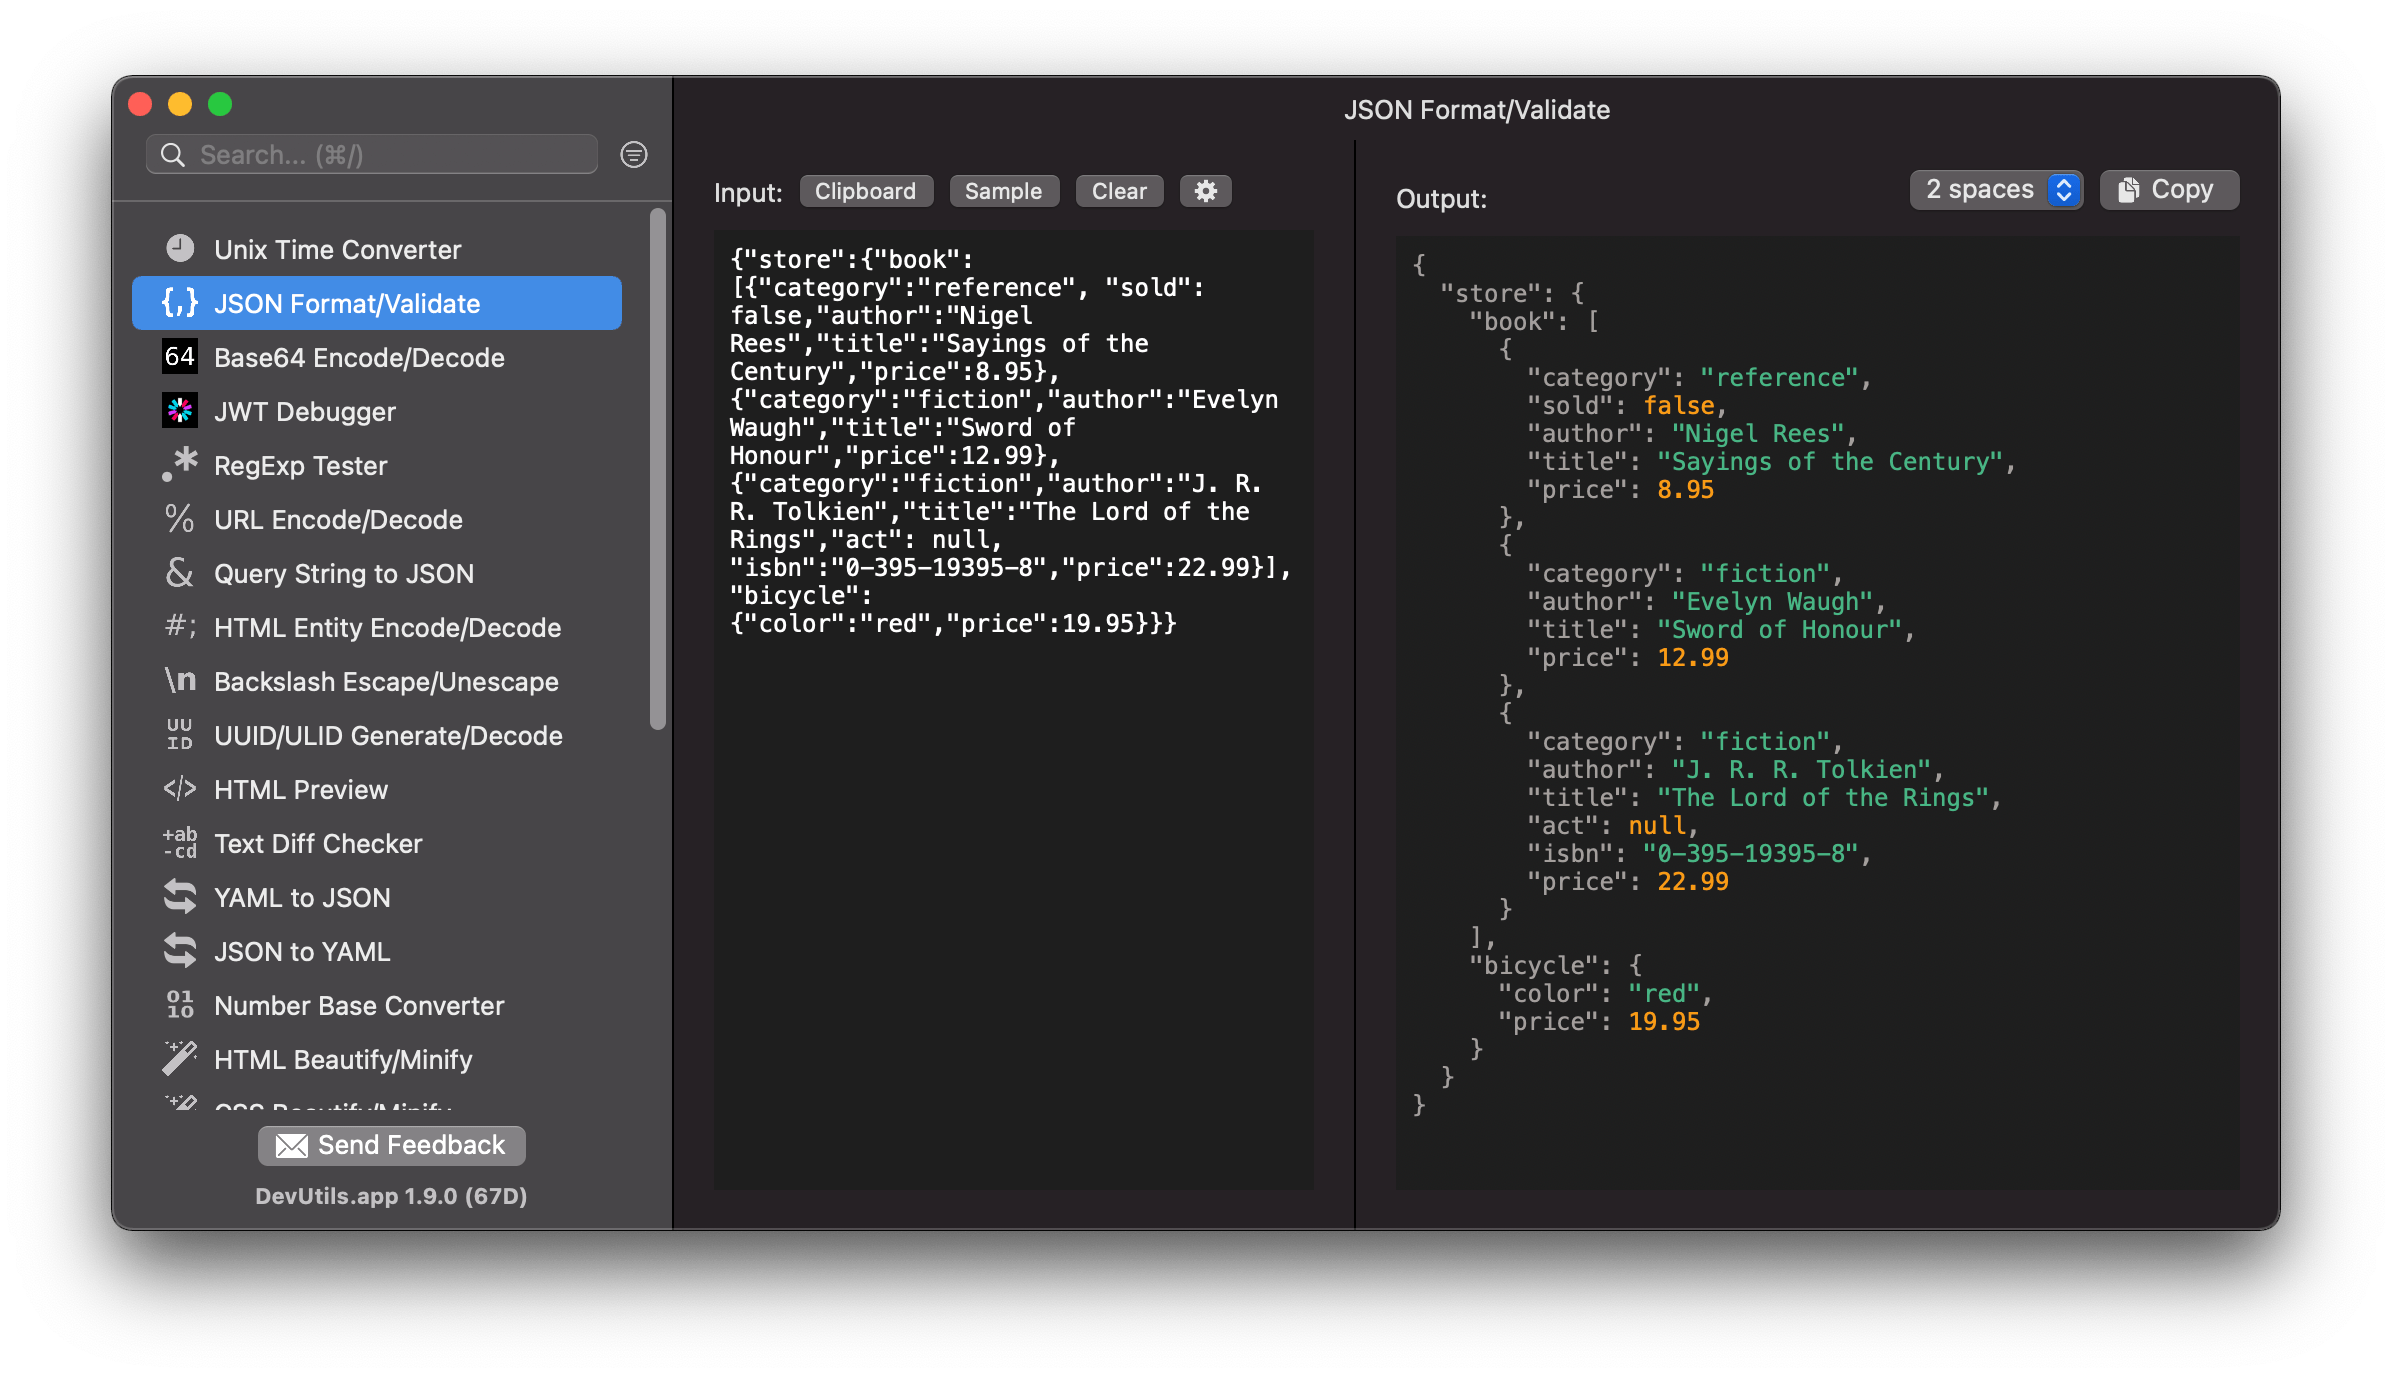Click the Clear input button

[1117, 192]
